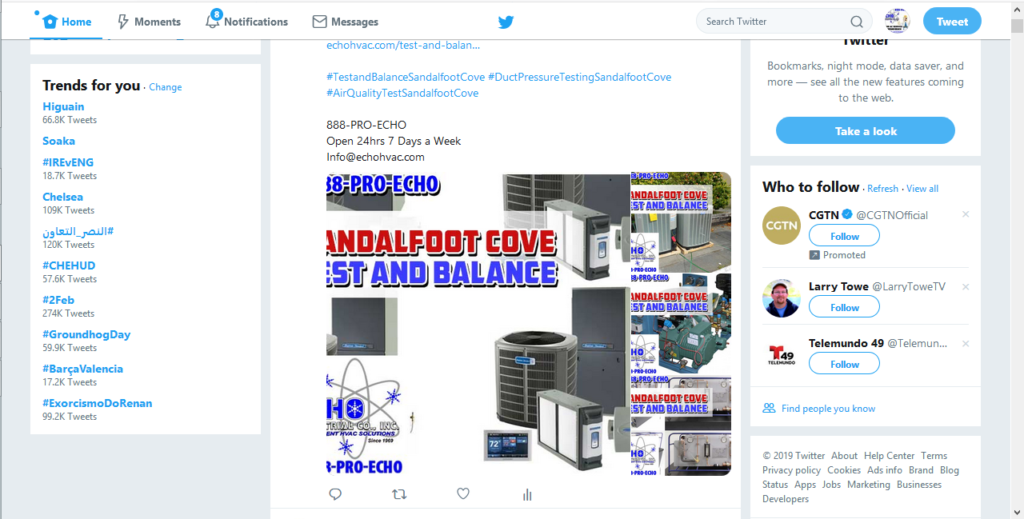Image resolution: width=1024 pixels, height=519 pixels.
Task: Dismiss the Telemundo 49 suggestion
Action: point(965,343)
